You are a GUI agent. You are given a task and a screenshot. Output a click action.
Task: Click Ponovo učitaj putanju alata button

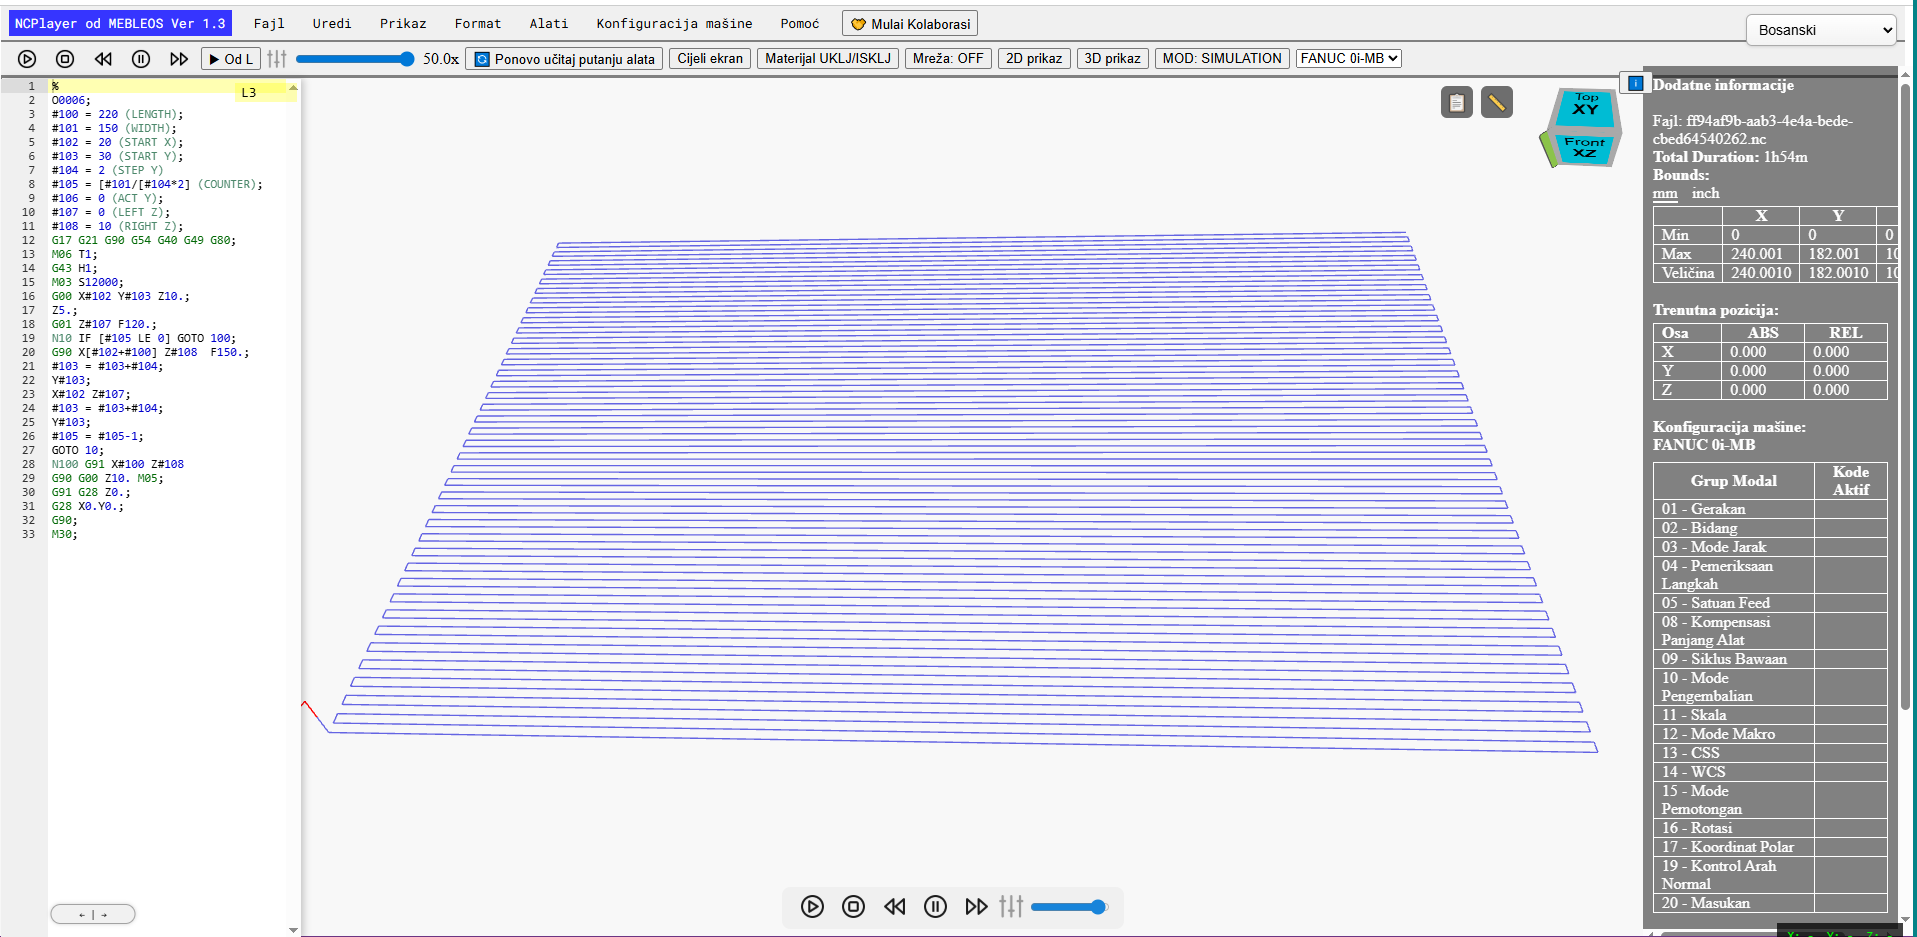[x=564, y=59]
